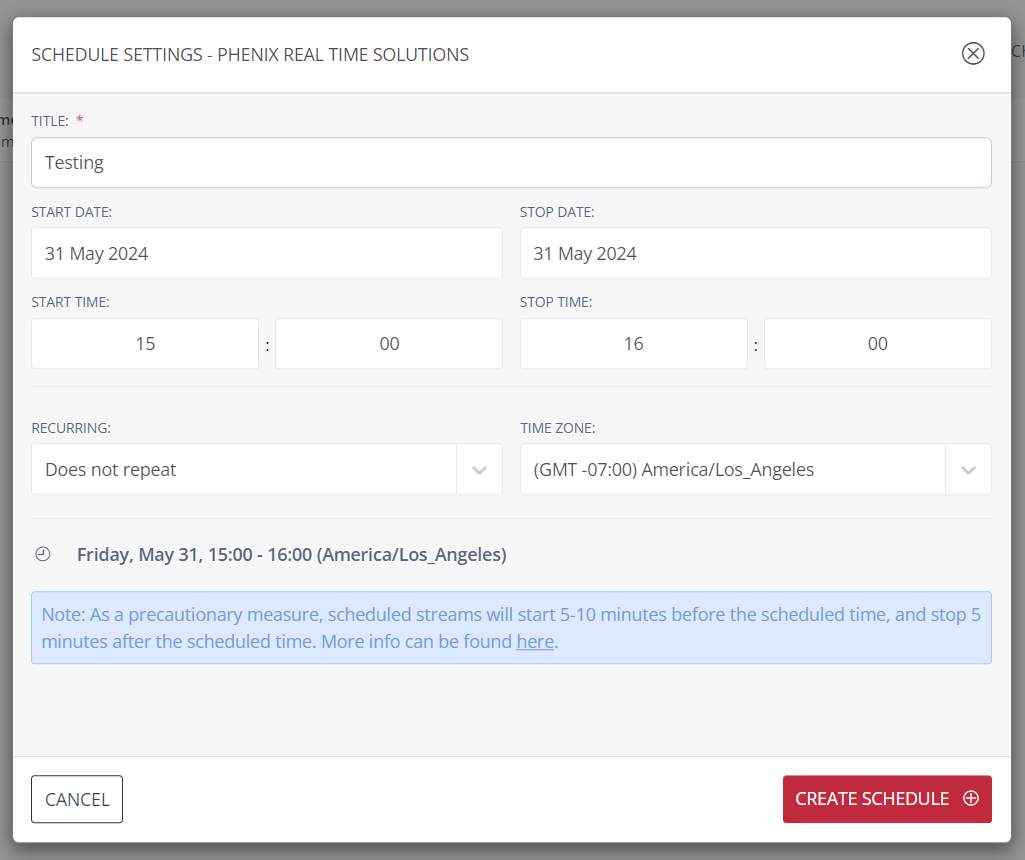Screen dimensions: 1025x860
Task: Click the plus circle icon on Create Schedule
Action: [971, 799]
